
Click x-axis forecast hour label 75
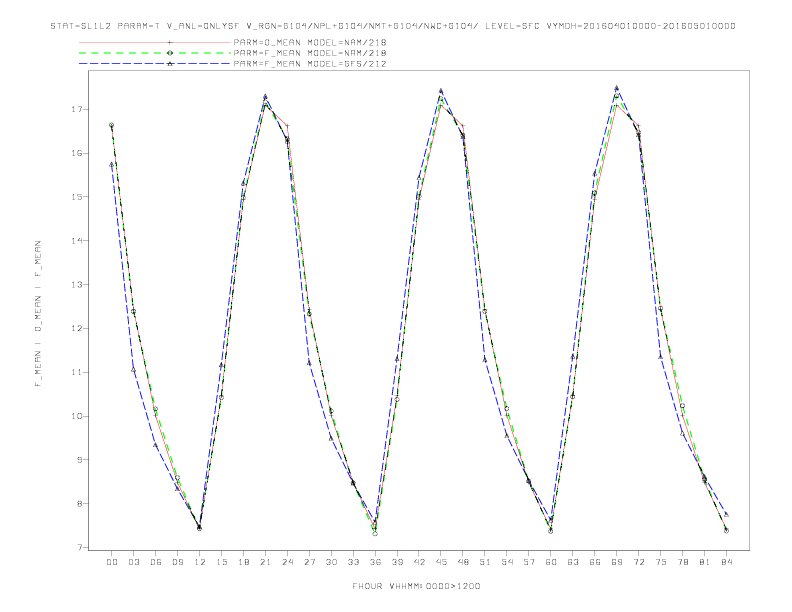(x=661, y=562)
